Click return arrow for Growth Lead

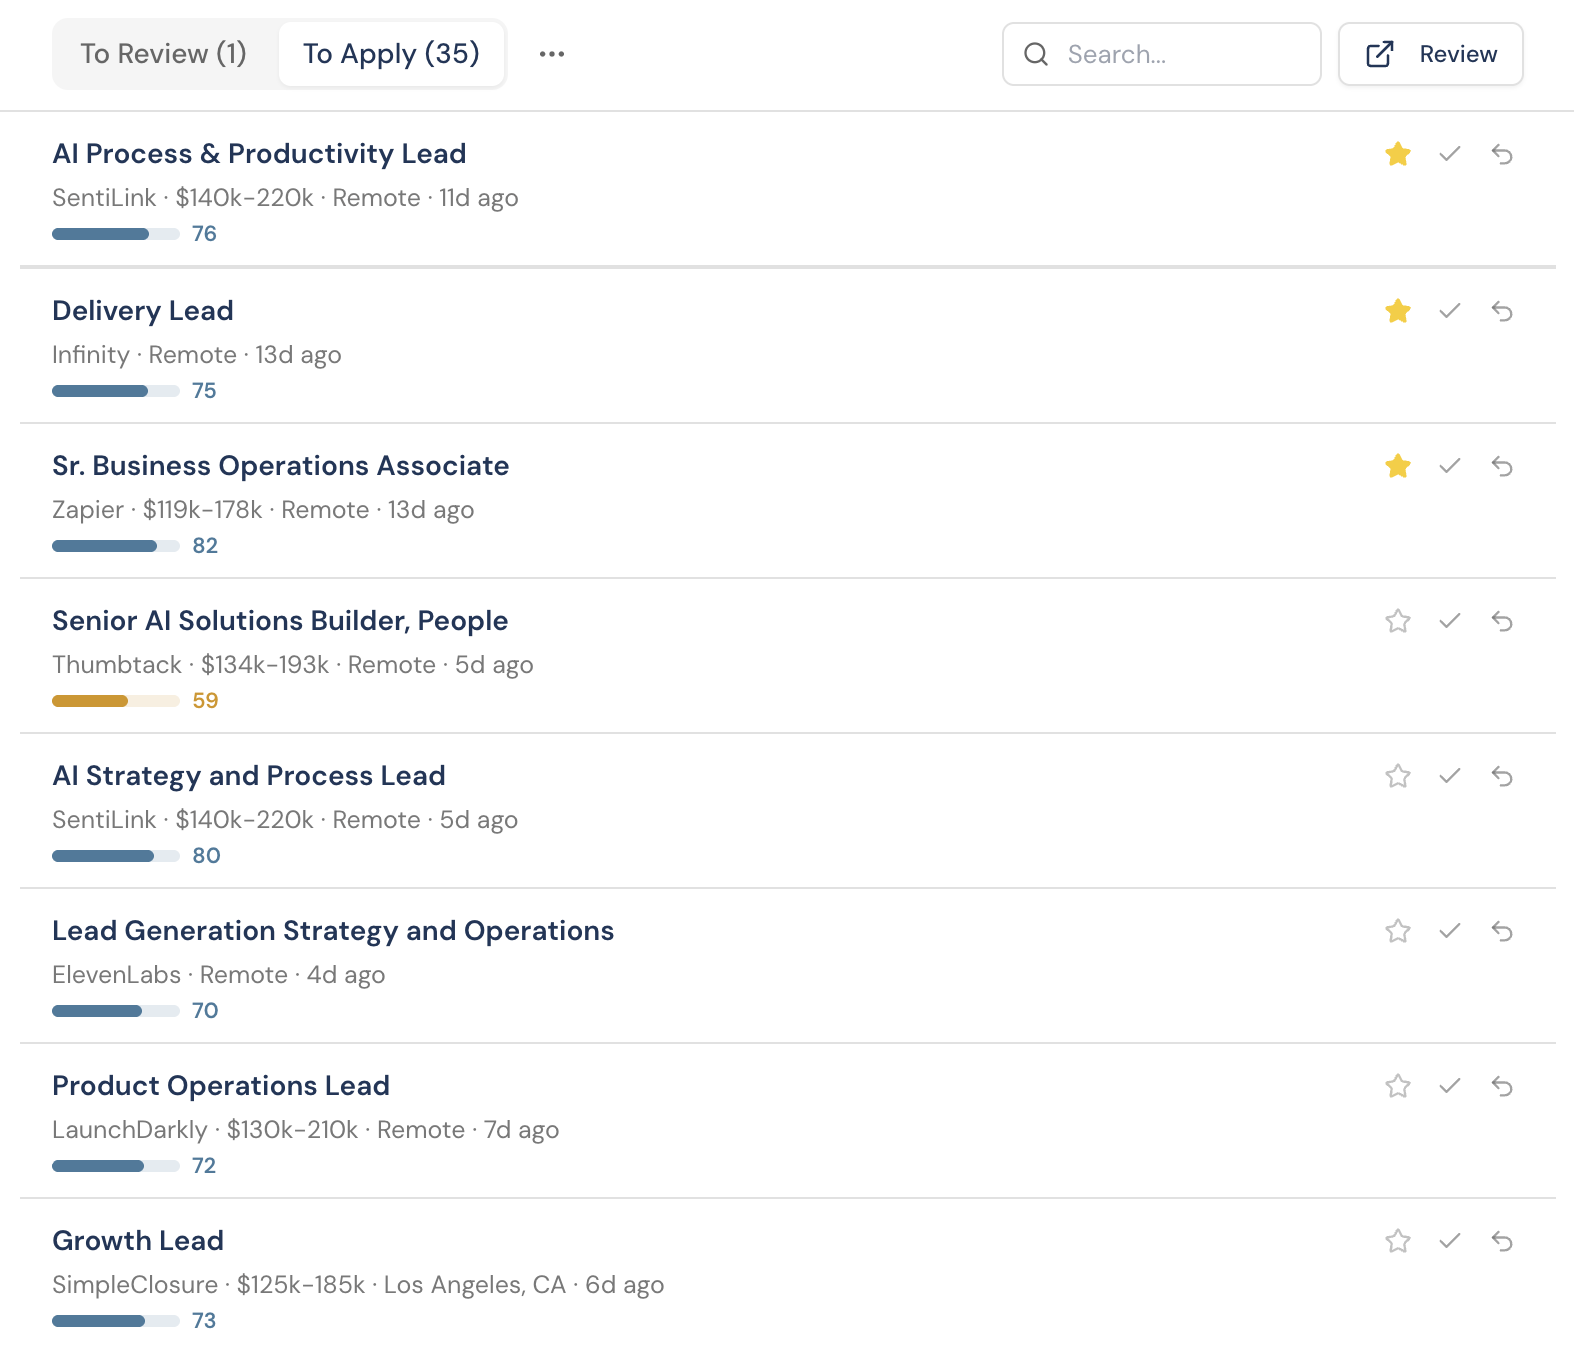click(x=1502, y=1241)
